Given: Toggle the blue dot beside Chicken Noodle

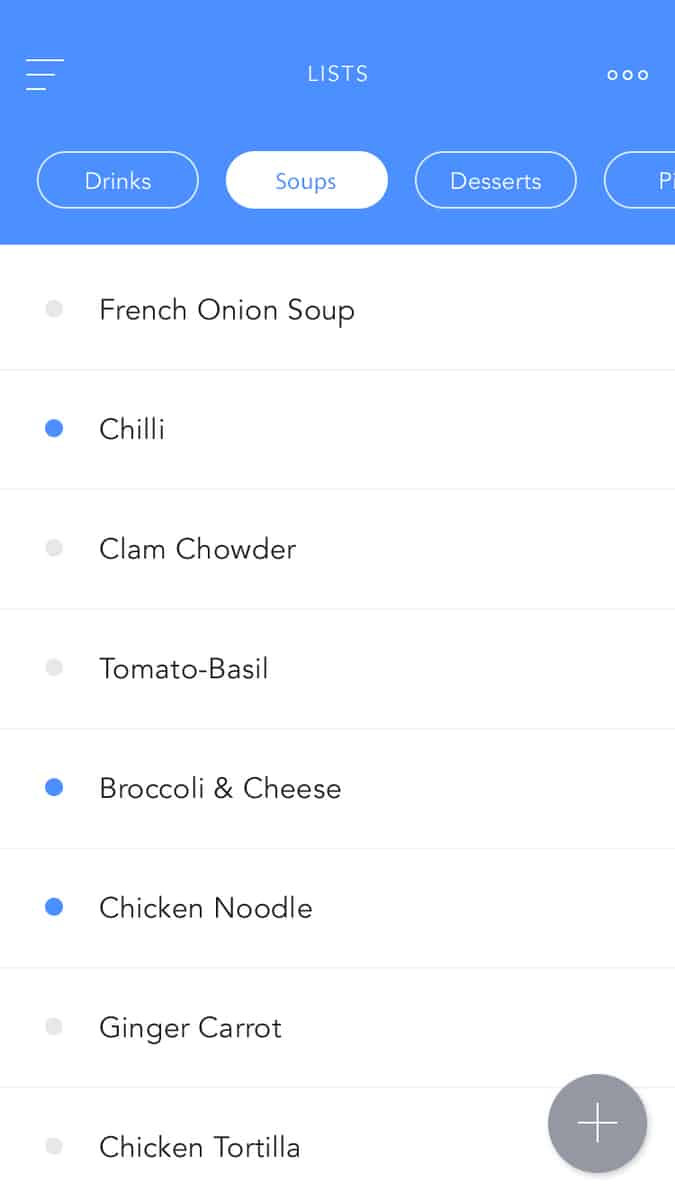Looking at the screenshot, I should [x=54, y=907].
